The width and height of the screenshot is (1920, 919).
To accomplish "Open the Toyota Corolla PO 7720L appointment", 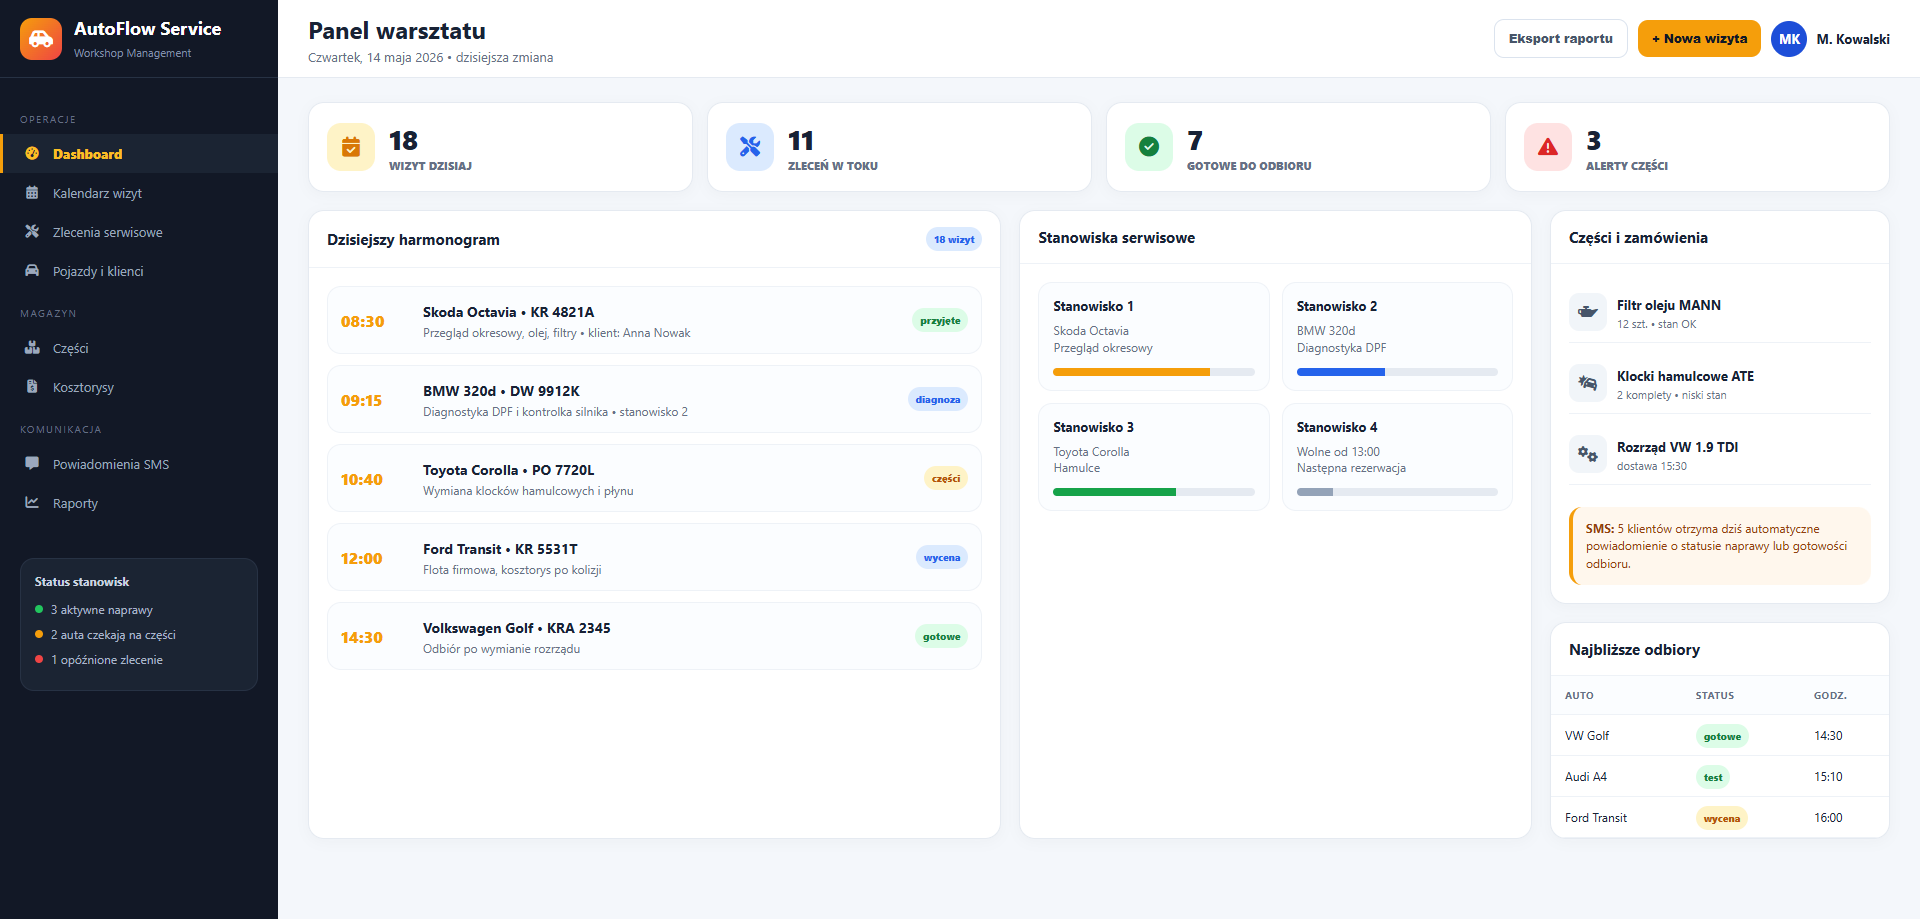I will [654, 479].
